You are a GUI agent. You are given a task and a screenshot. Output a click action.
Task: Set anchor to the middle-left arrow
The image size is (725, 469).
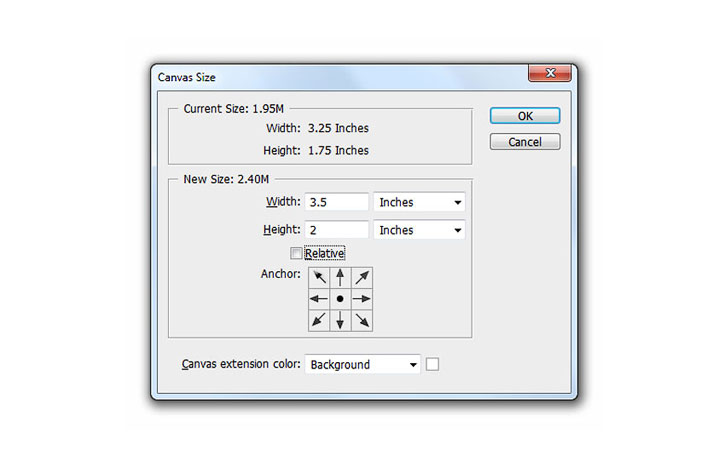click(319, 299)
